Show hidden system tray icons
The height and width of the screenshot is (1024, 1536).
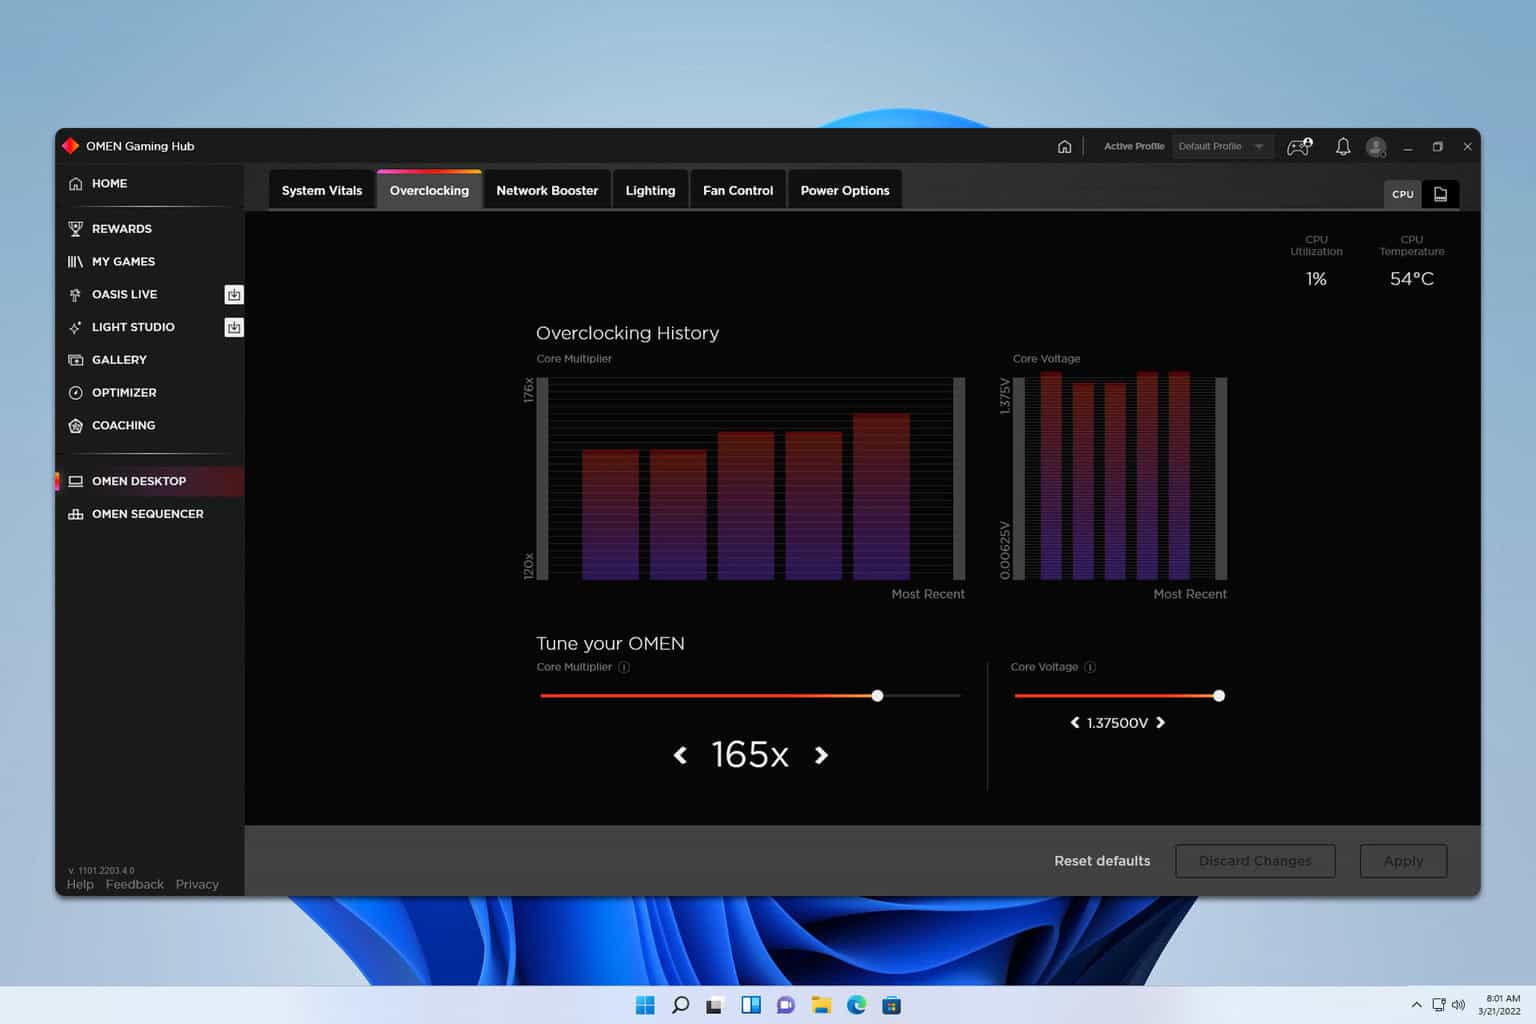point(1416,1005)
